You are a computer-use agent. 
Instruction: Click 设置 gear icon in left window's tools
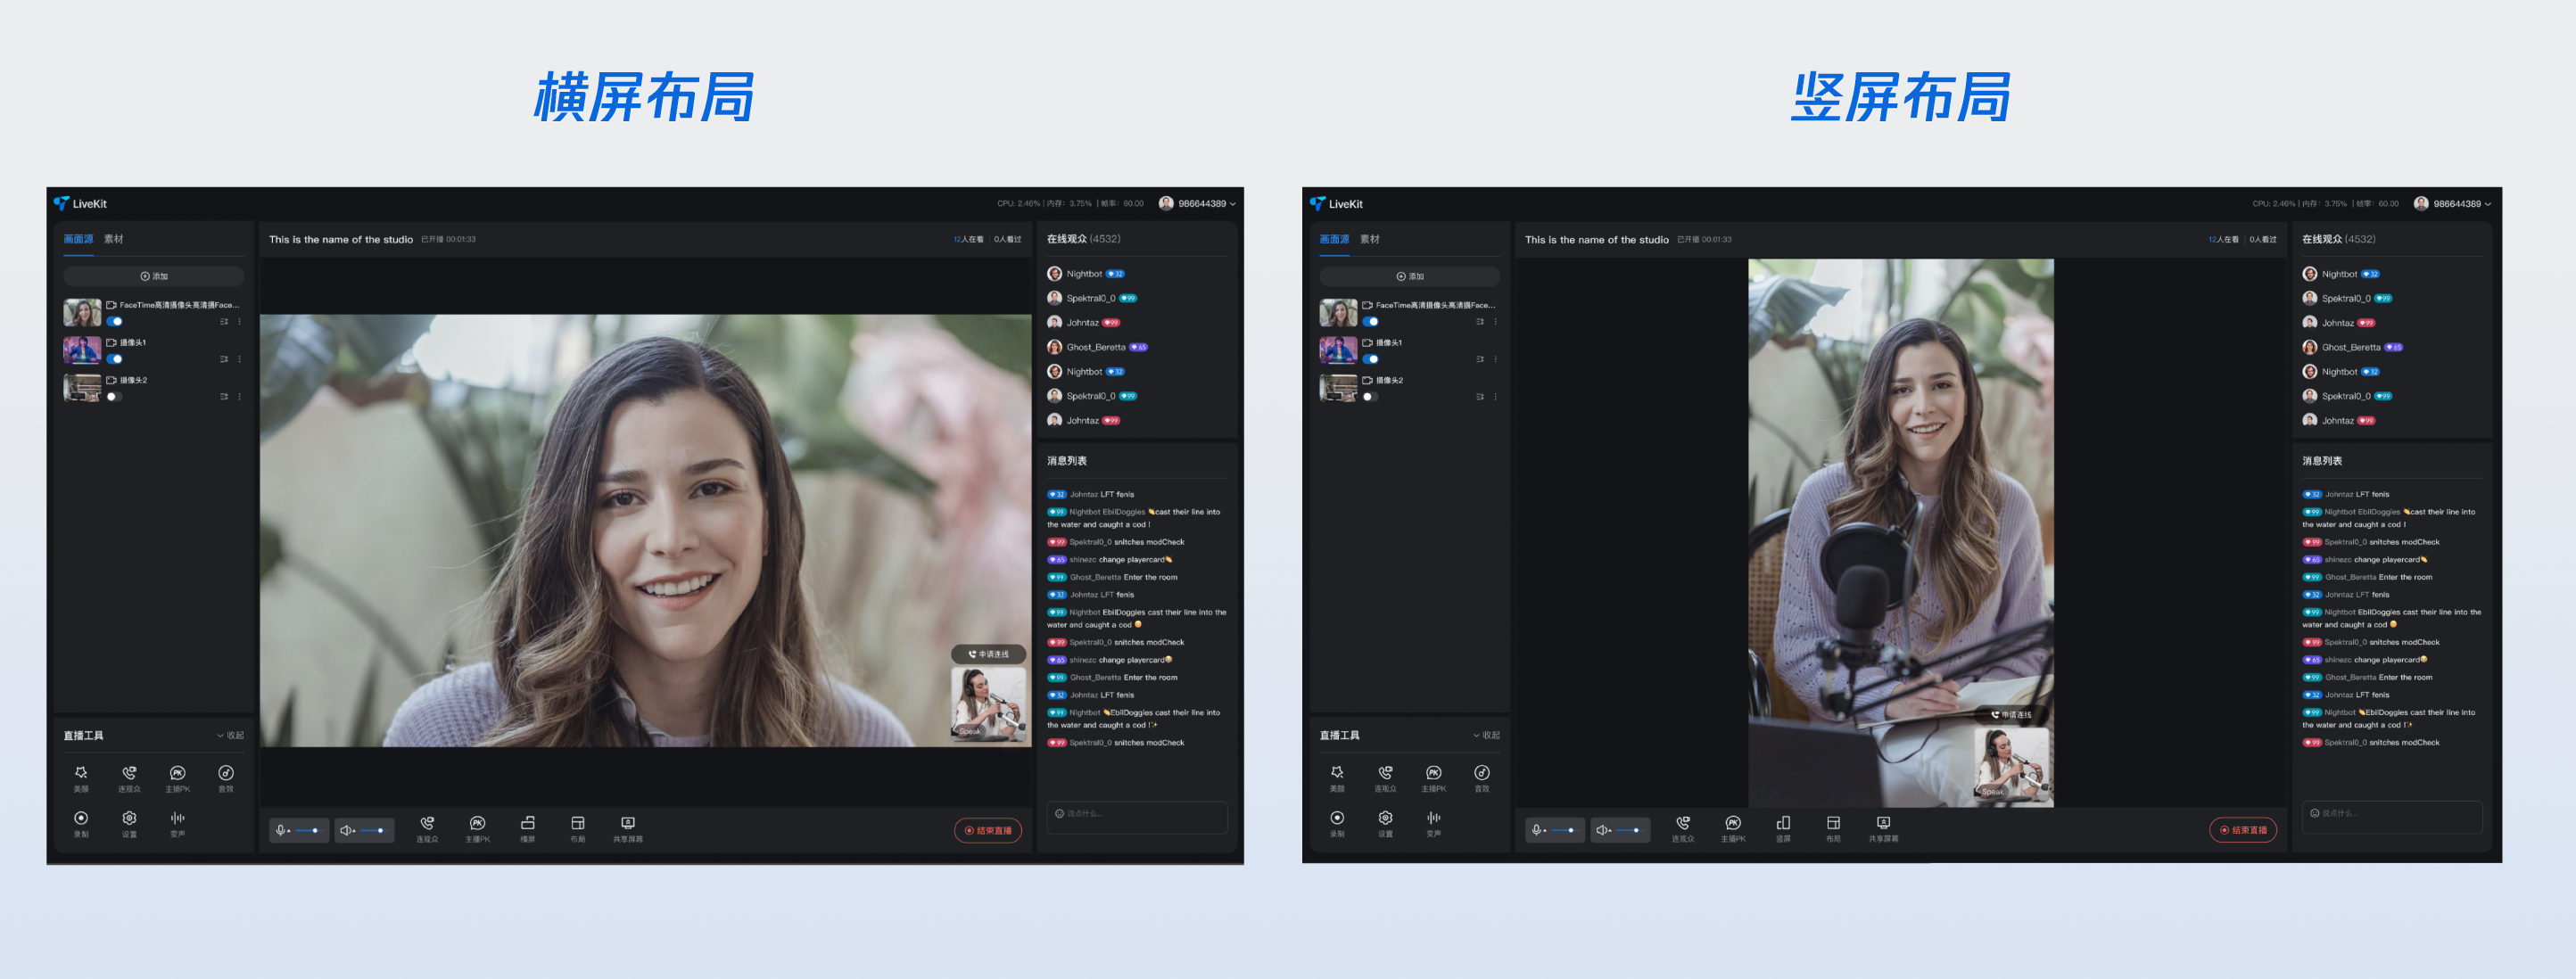tap(129, 819)
